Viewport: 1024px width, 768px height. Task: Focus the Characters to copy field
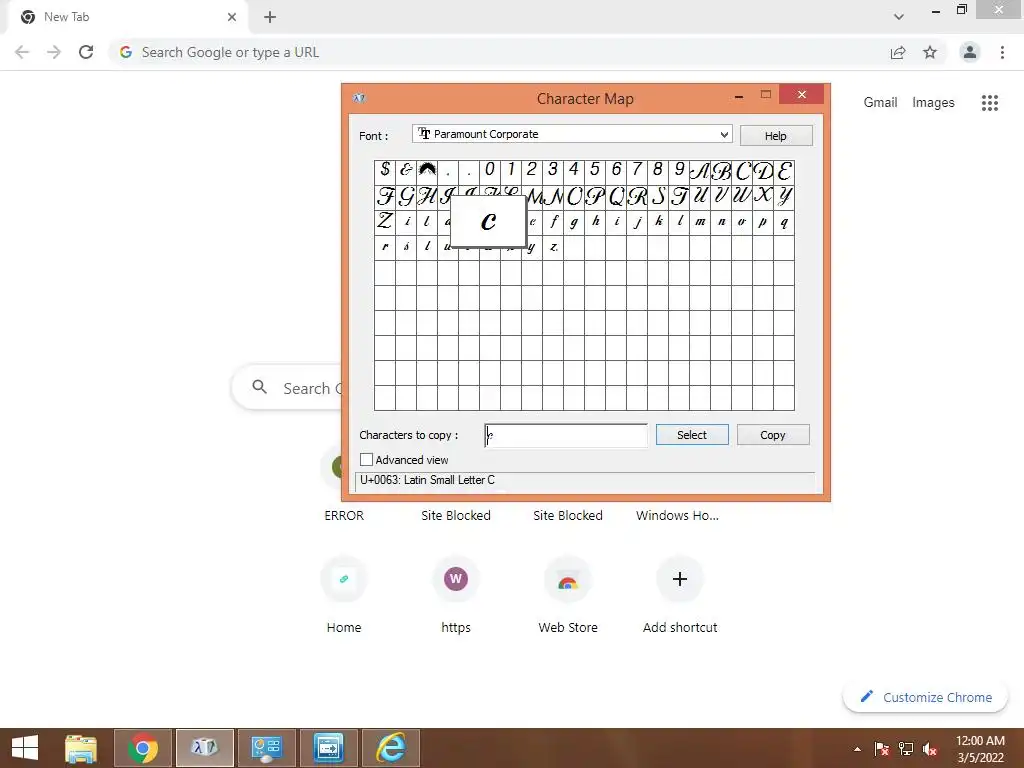click(x=566, y=436)
